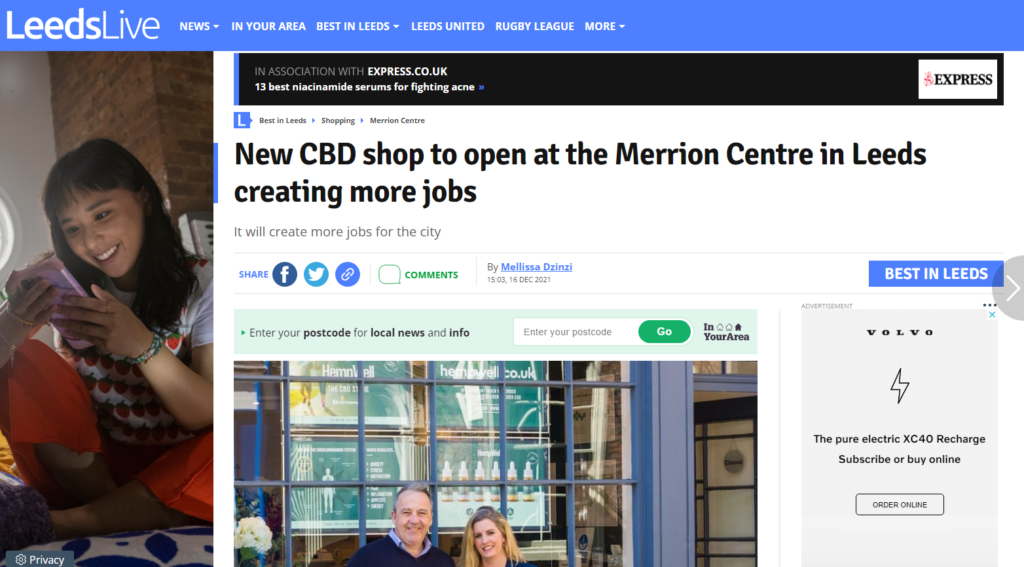The width and height of the screenshot is (1024, 567).
Task: Go to next article arrow
Action: [x=1011, y=288]
